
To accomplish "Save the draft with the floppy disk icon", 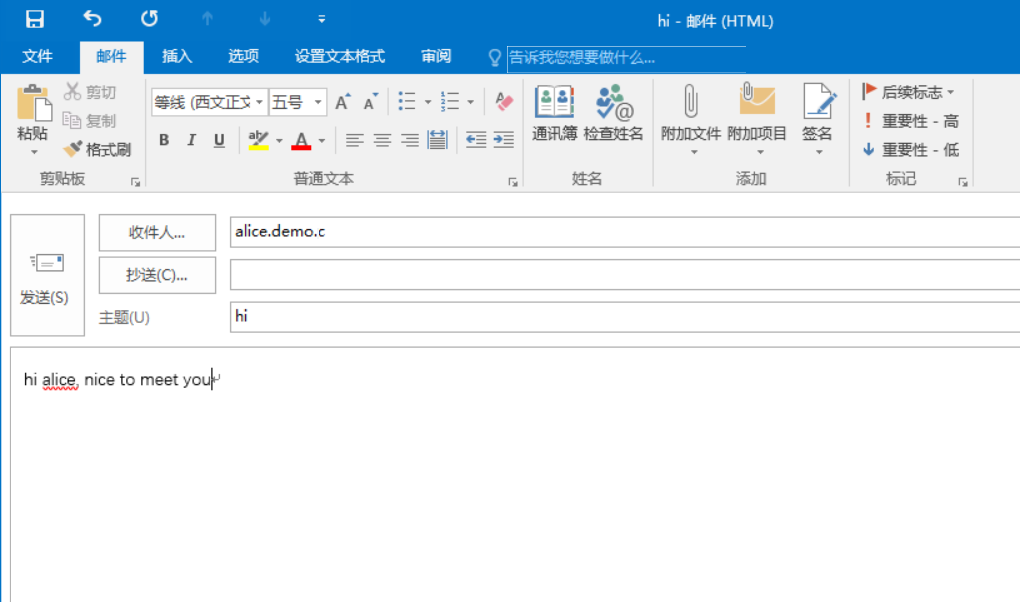I will 35,20.
